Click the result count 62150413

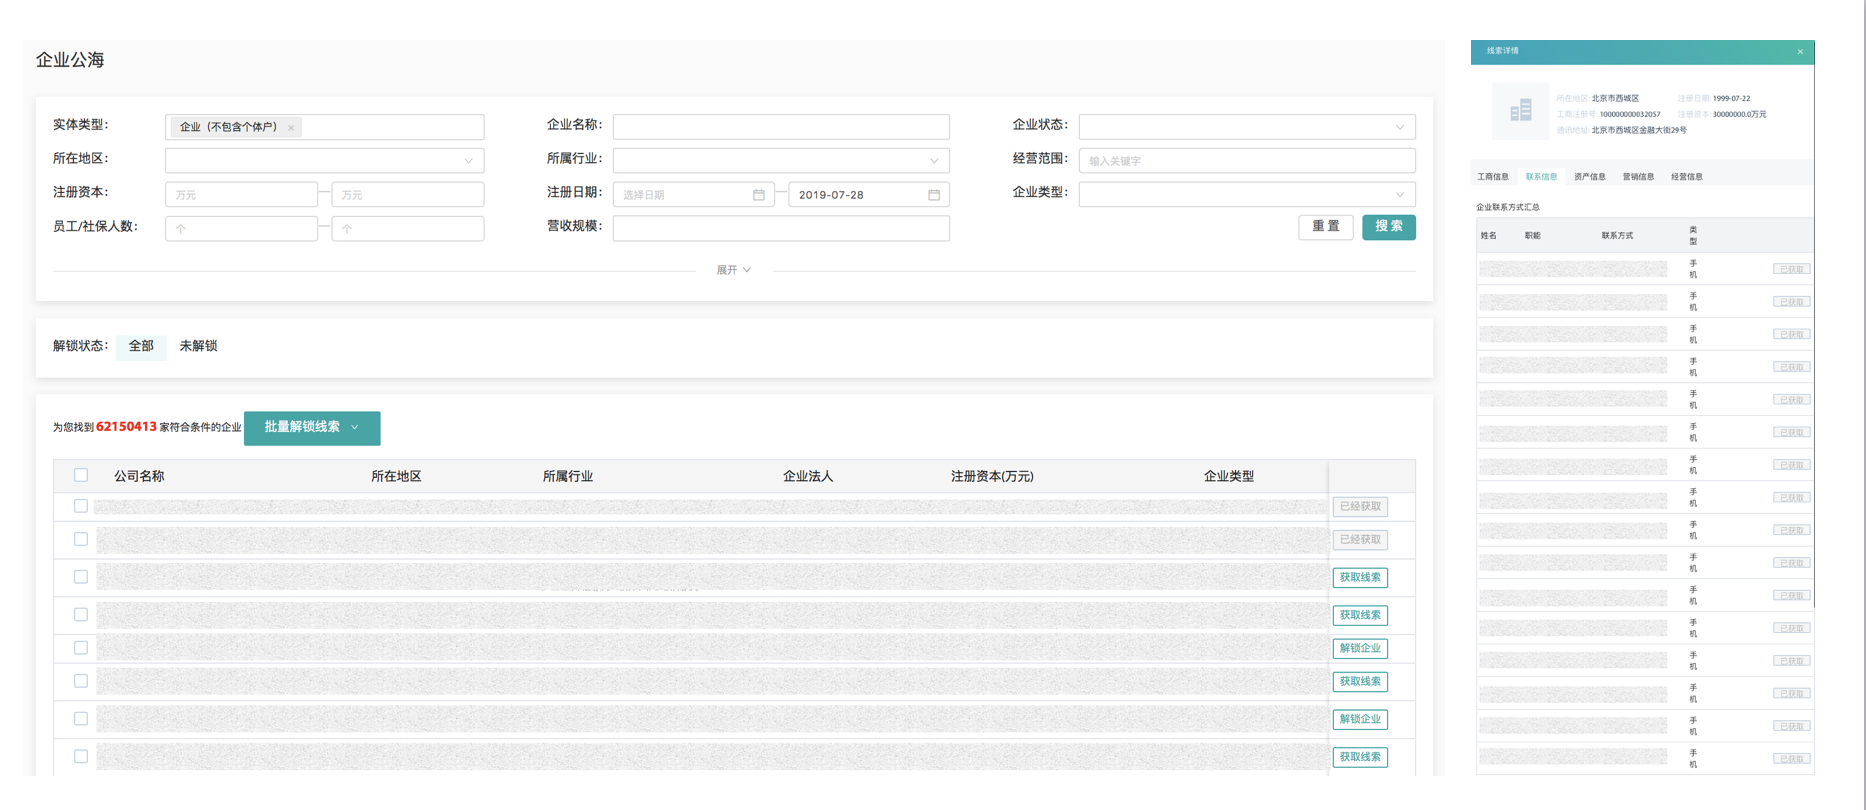(x=126, y=427)
